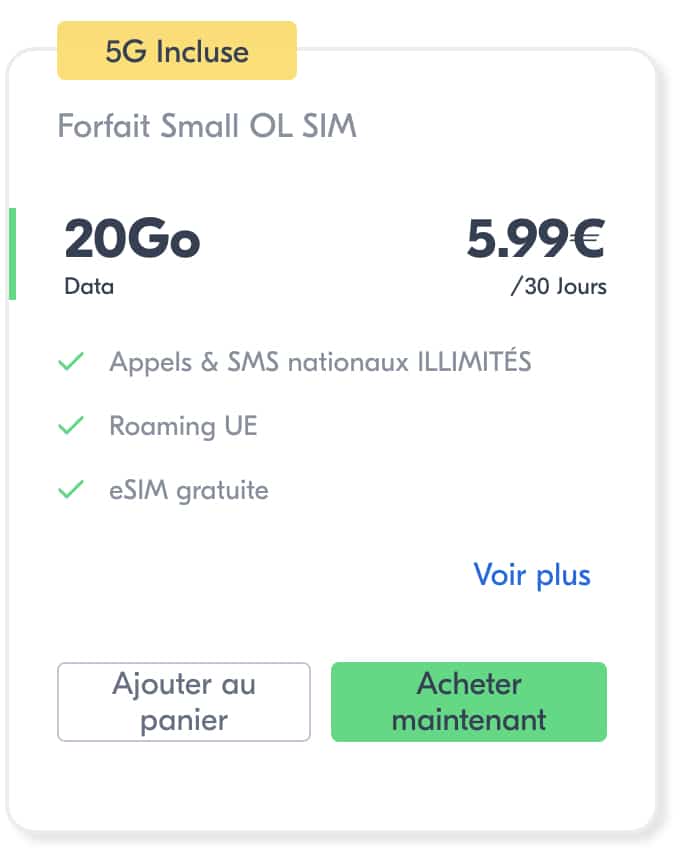Click the yellow 5G Incluse badge
The width and height of the screenshot is (680, 854).
coord(176,51)
